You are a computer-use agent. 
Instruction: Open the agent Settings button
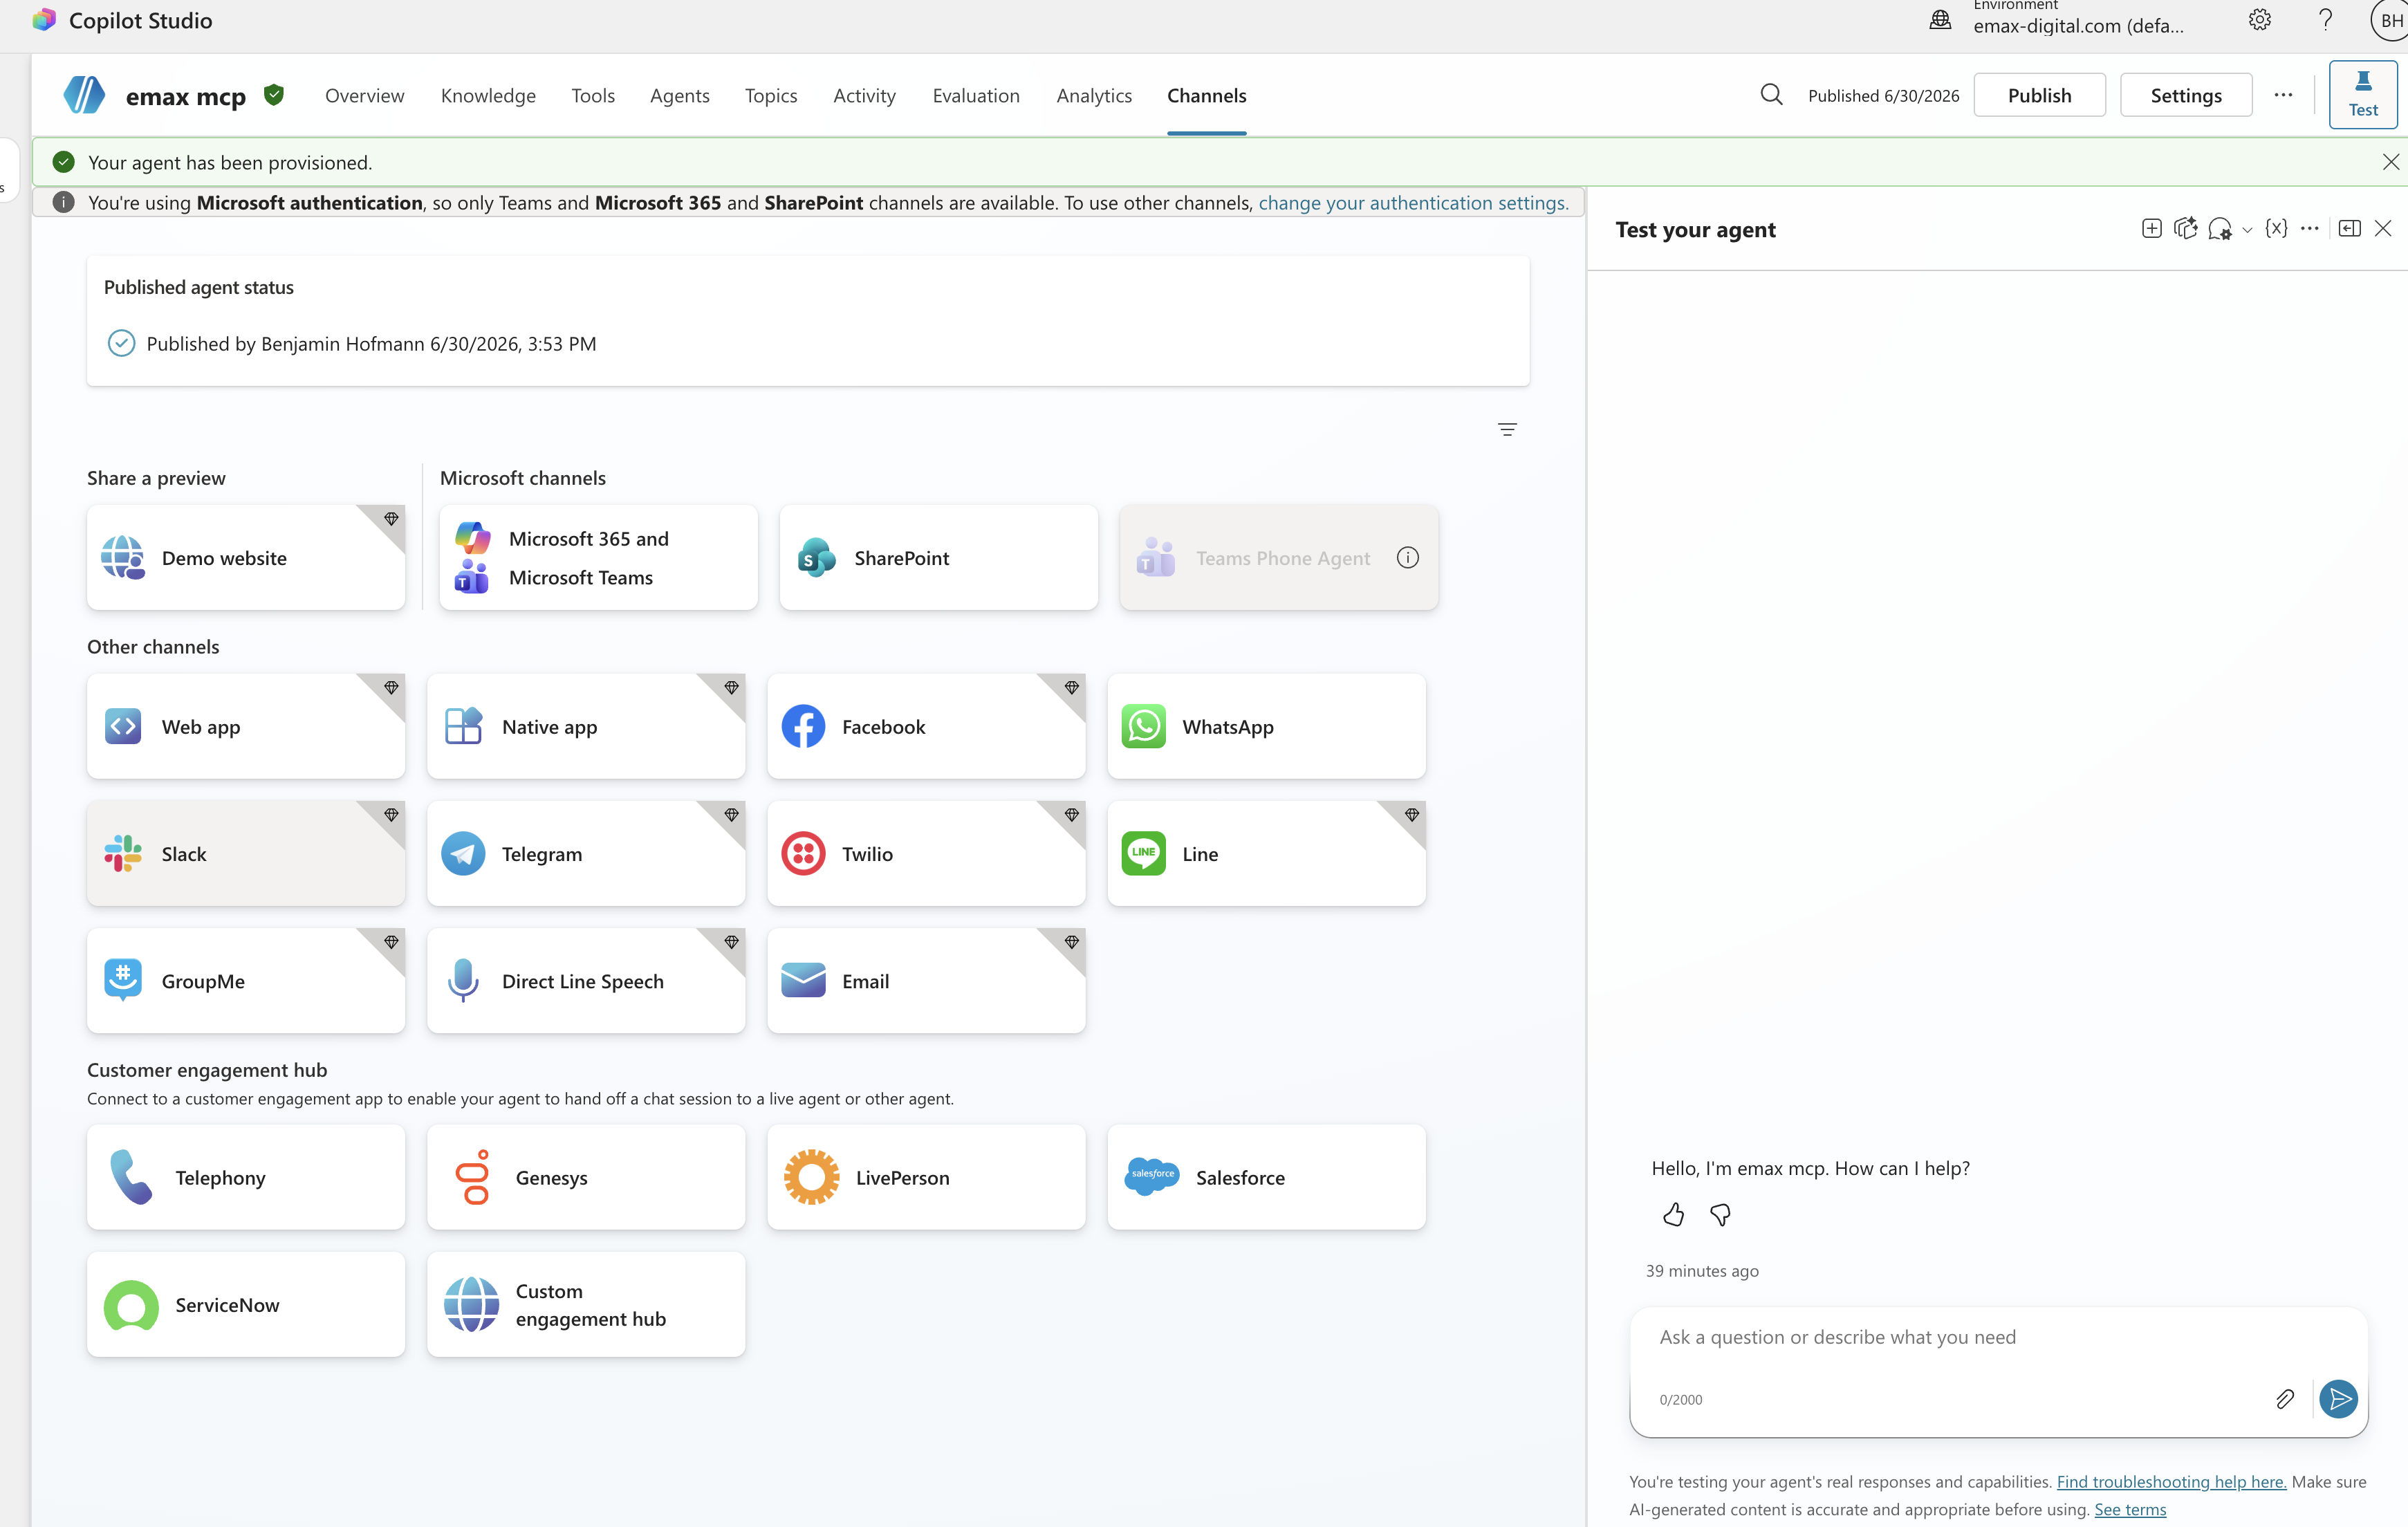(2186, 95)
